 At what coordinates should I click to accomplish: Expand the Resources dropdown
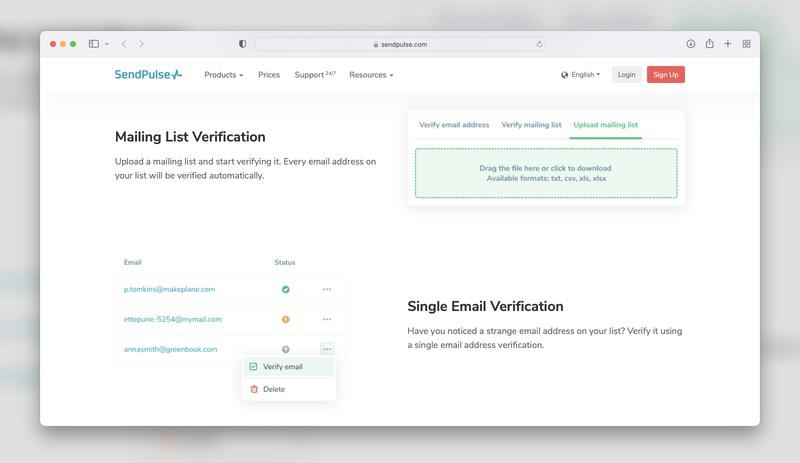coord(371,75)
